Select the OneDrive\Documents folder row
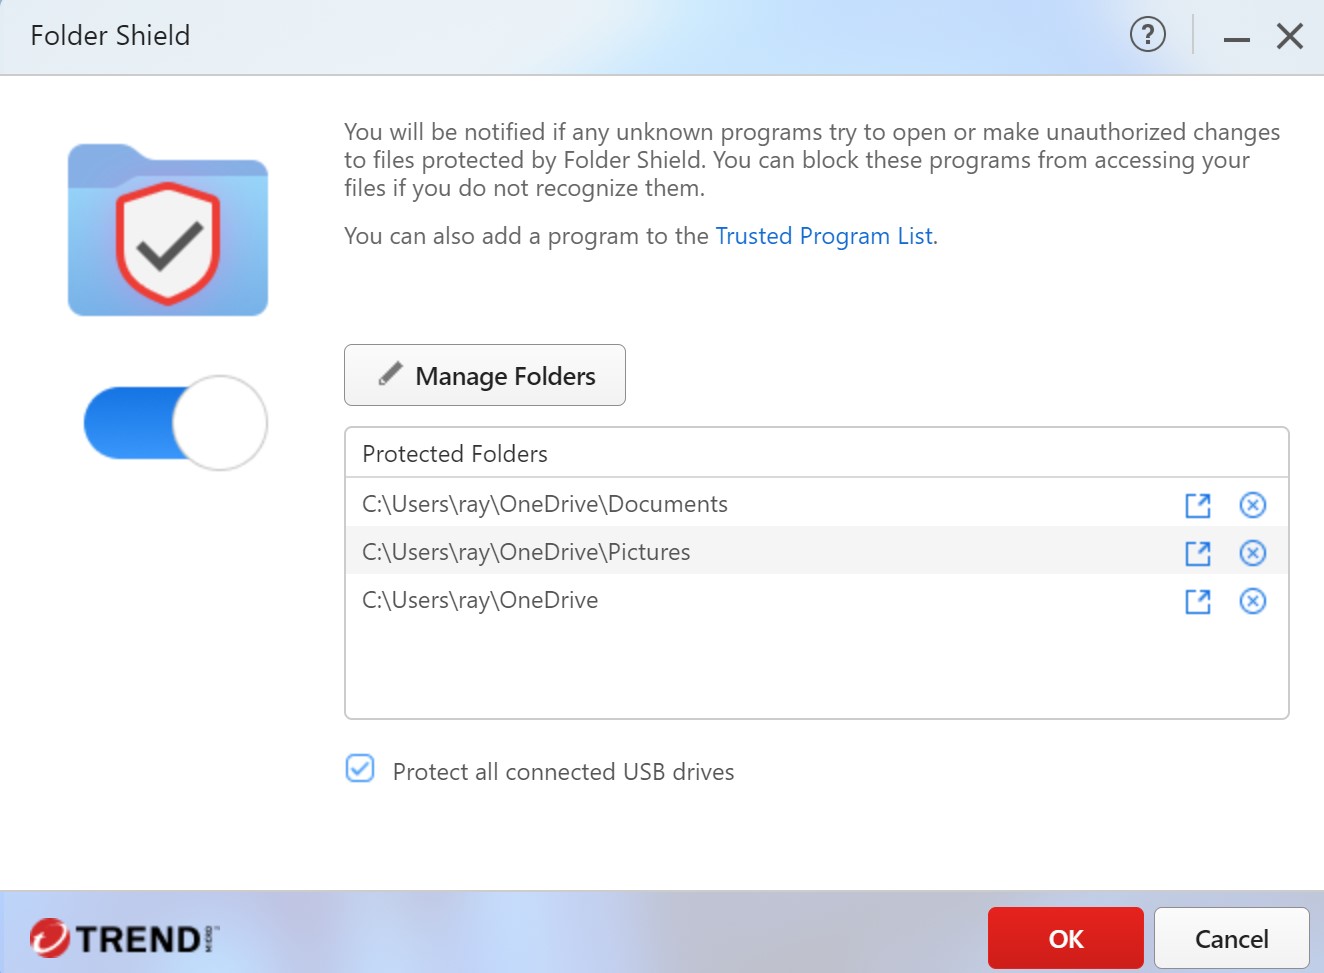The height and width of the screenshot is (973, 1324). pyautogui.click(x=545, y=505)
